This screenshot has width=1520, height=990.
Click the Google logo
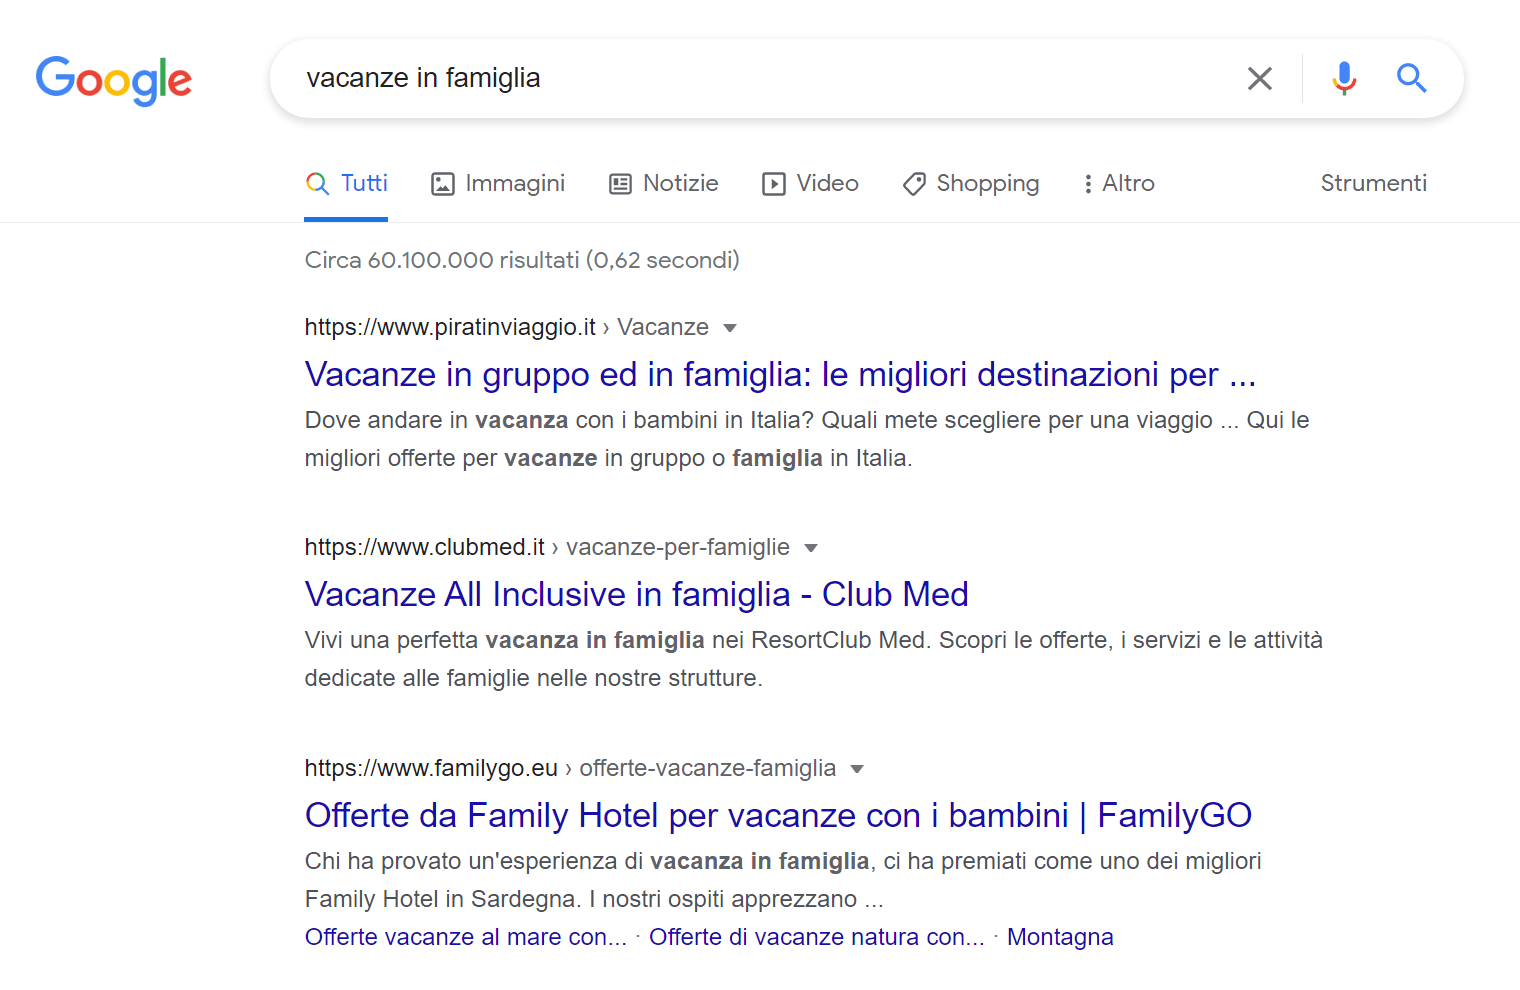coord(114,80)
